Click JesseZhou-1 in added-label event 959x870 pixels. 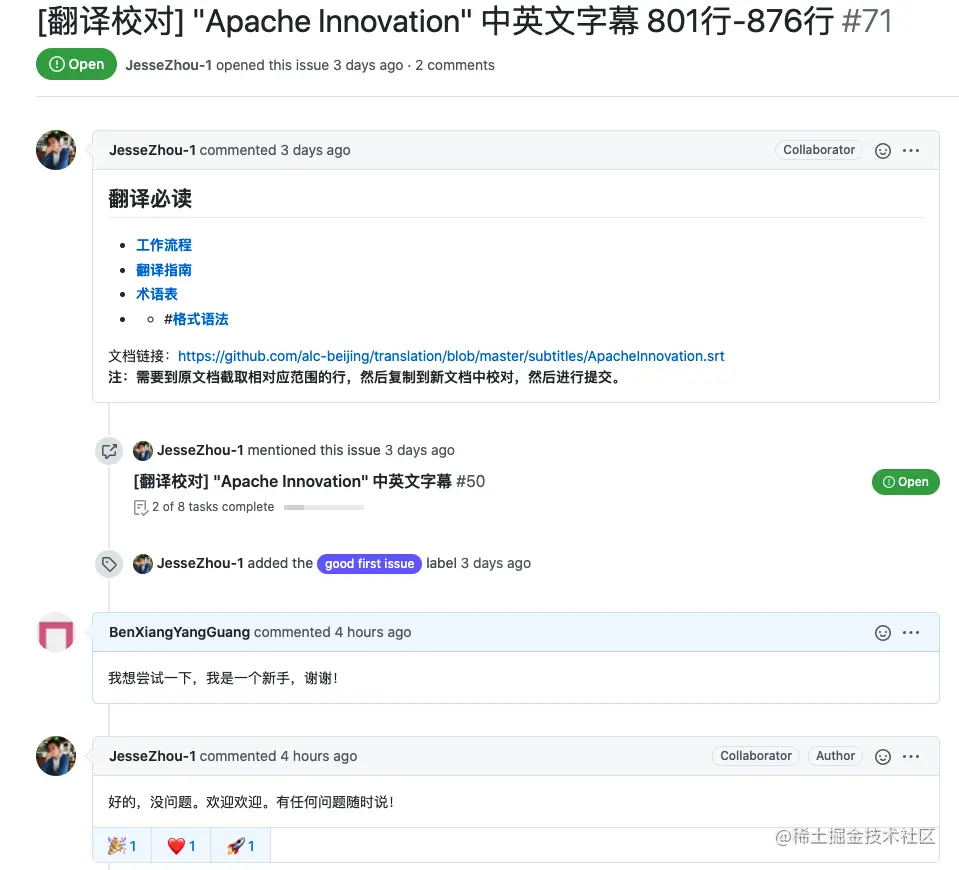200,563
